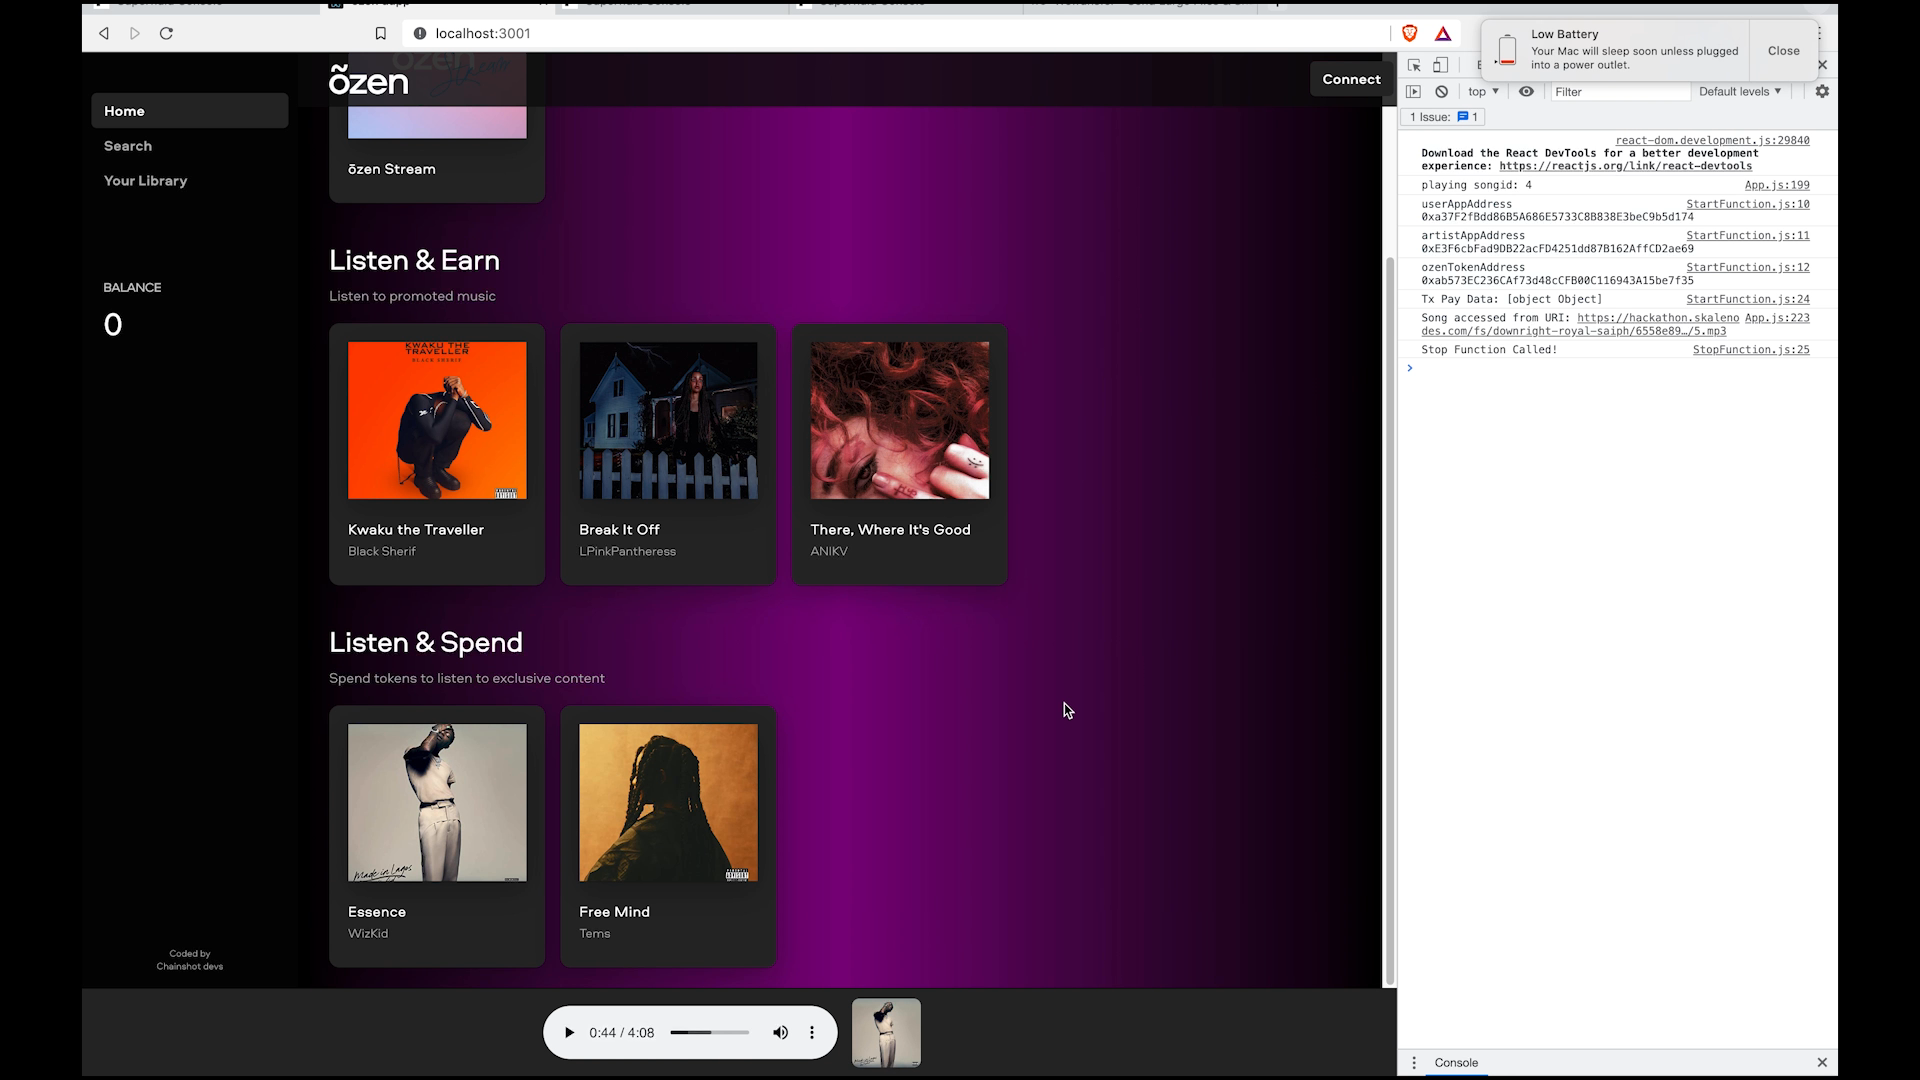Open audio player more options
This screenshot has width=1920, height=1080.
(x=812, y=1033)
